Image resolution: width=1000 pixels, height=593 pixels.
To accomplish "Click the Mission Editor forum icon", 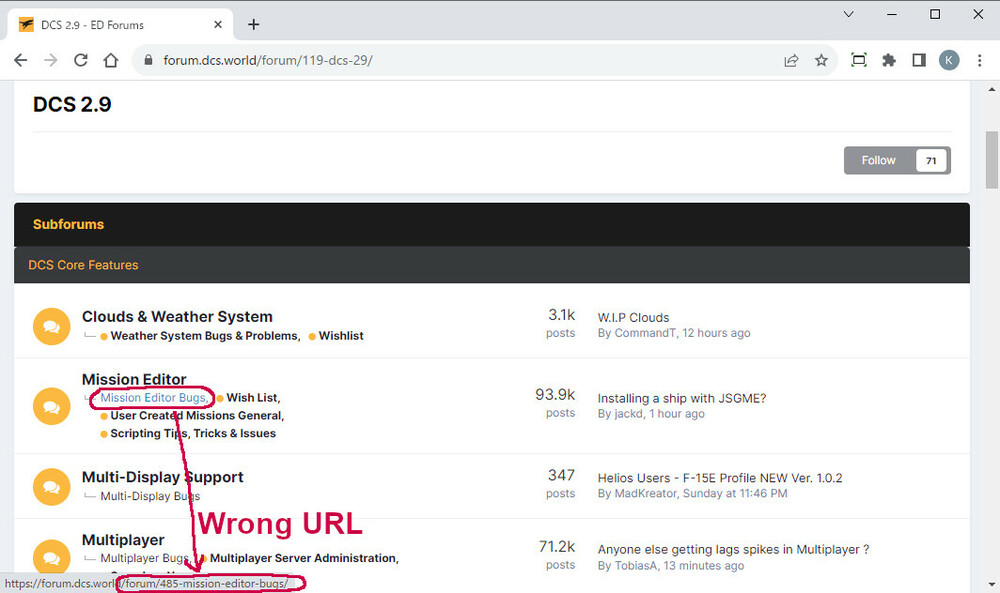I will point(52,406).
